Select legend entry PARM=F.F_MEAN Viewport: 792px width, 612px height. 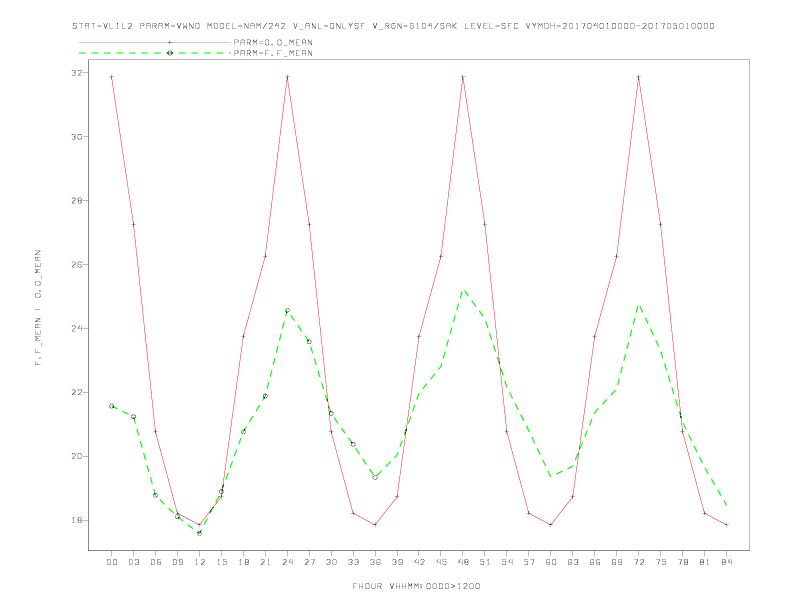pyautogui.click(x=273, y=53)
